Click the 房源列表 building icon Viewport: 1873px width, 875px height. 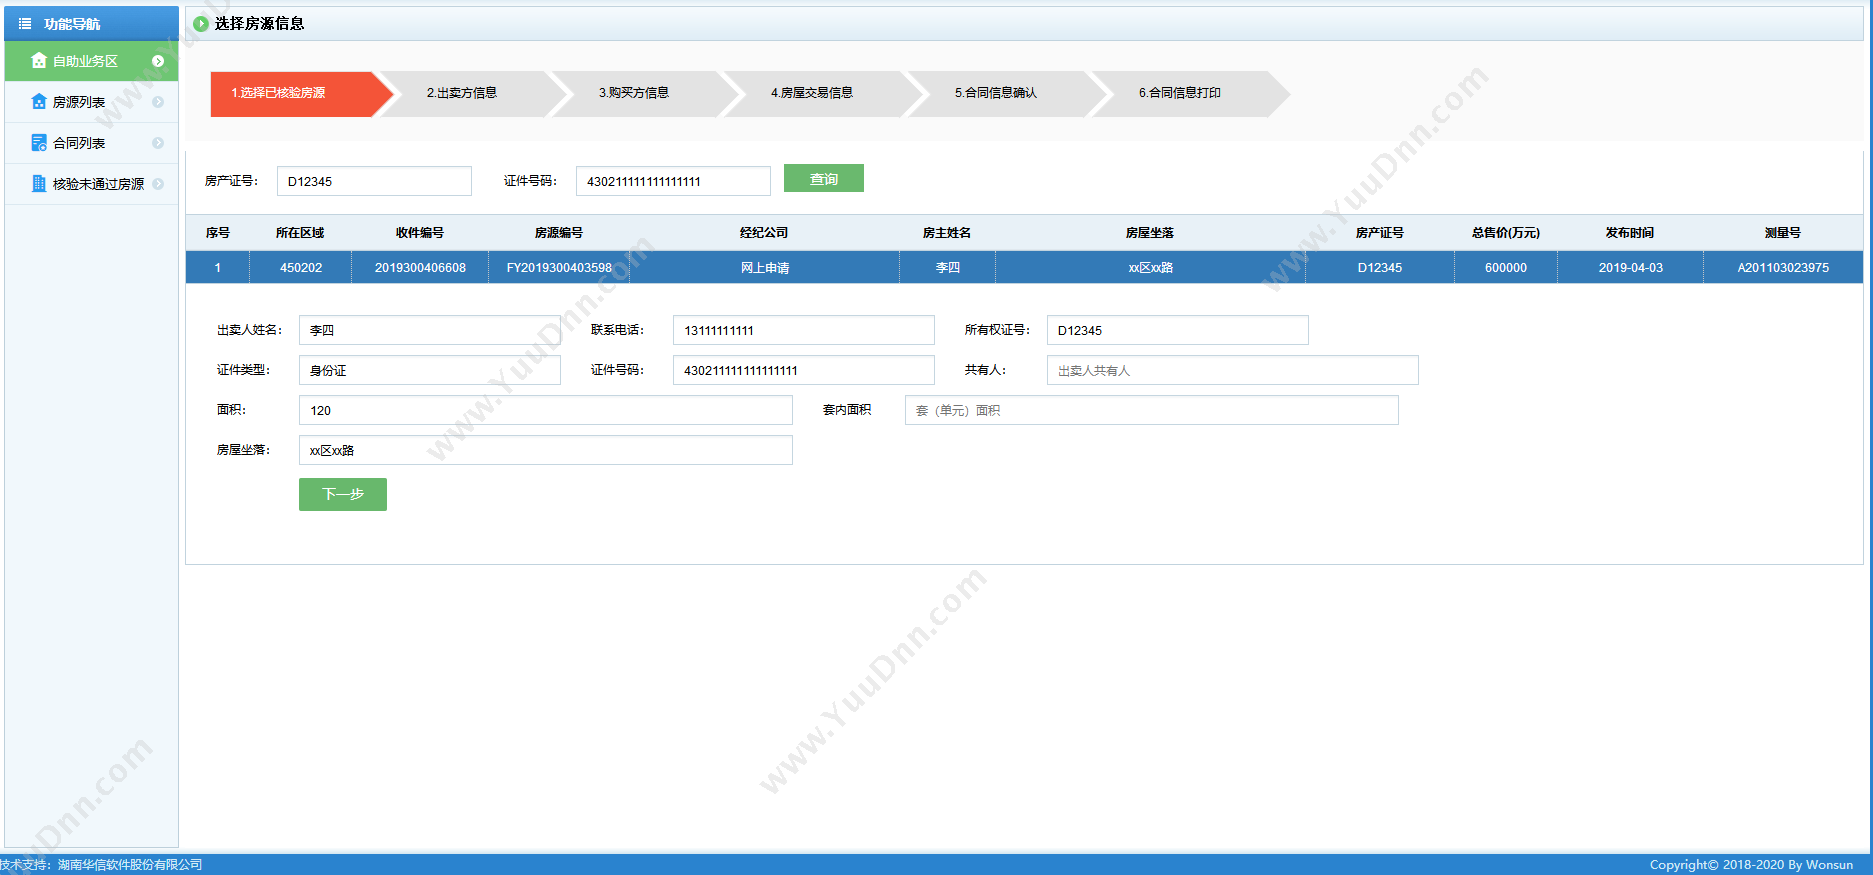(x=39, y=102)
